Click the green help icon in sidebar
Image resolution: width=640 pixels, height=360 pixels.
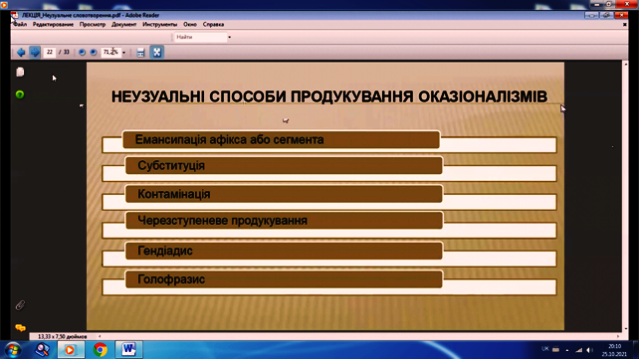[20, 94]
